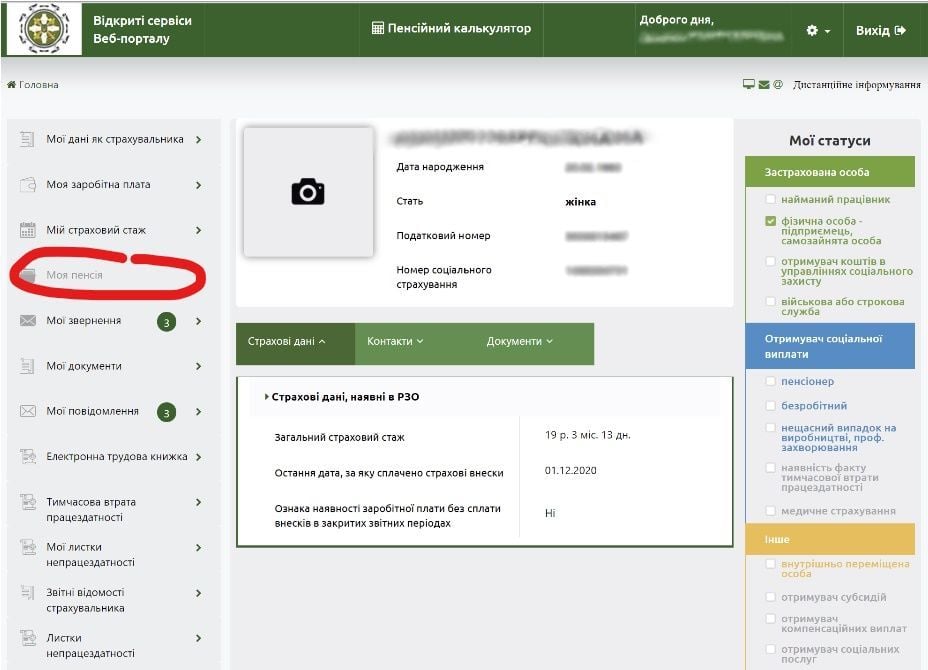Toggle the медичне страхування checkbox
The image size is (928, 670).
click(770, 510)
